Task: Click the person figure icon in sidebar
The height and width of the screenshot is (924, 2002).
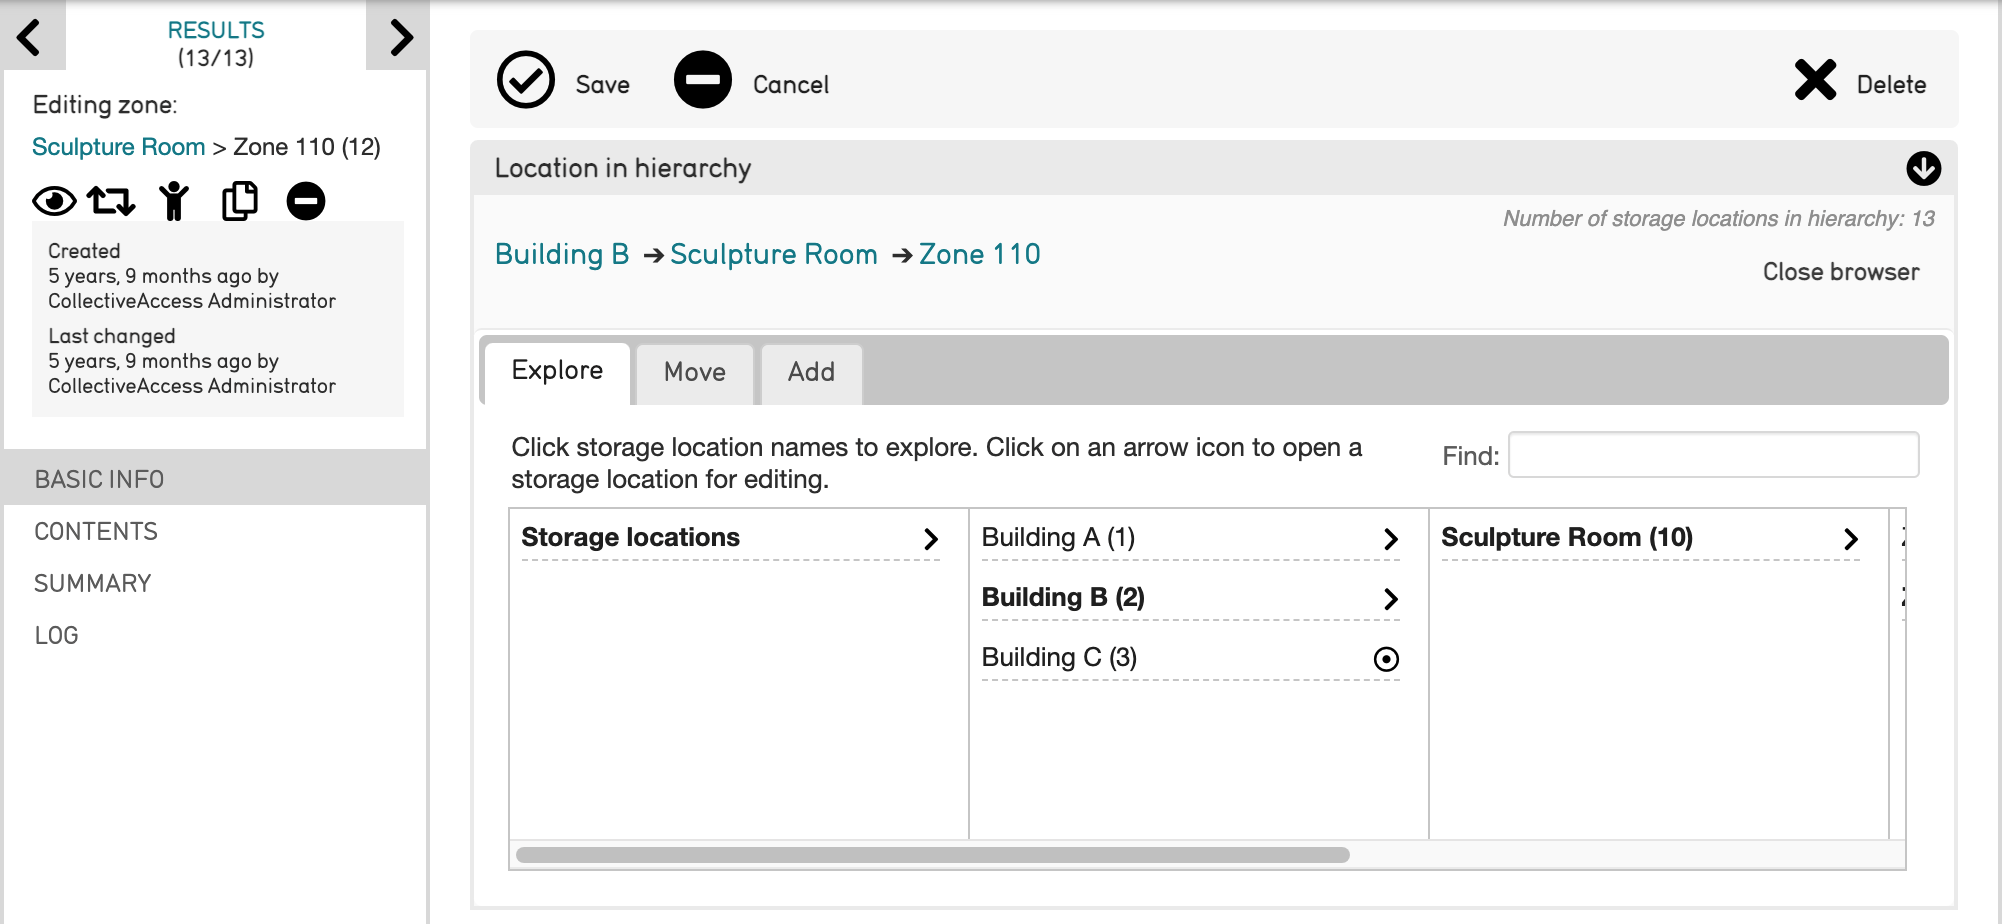Action: click(x=174, y=202)
